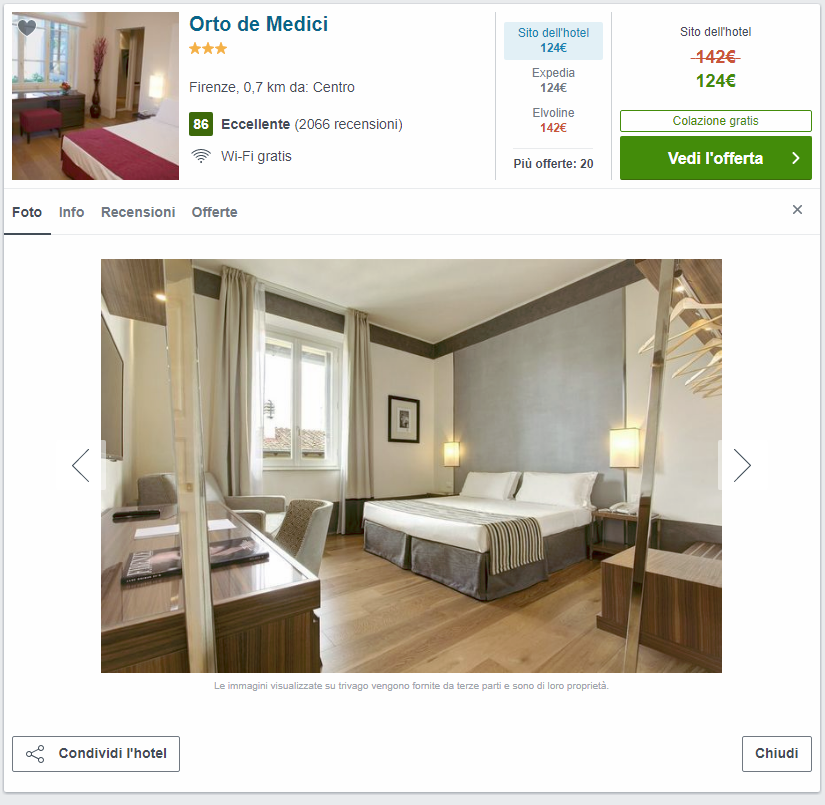Open the Recensioni tab
The height and width of the screenshot is (805, 825).
[x=138, y=212]
